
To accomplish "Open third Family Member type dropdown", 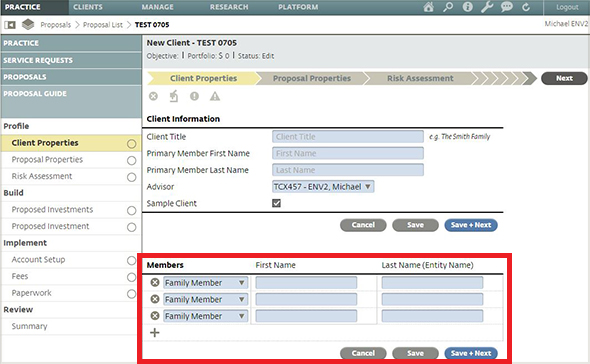I will click(x=205, y=316).
